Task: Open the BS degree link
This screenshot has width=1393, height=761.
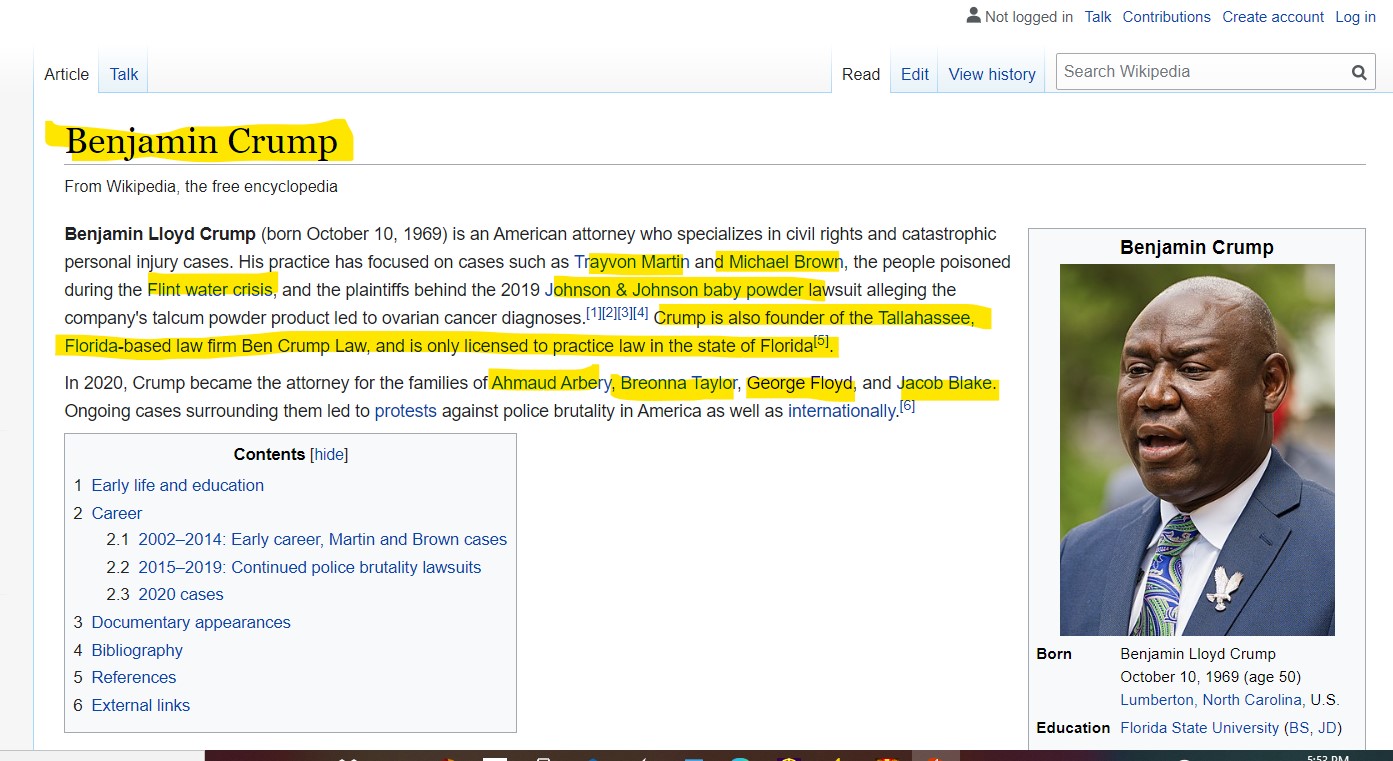Action: [1299, 727]
